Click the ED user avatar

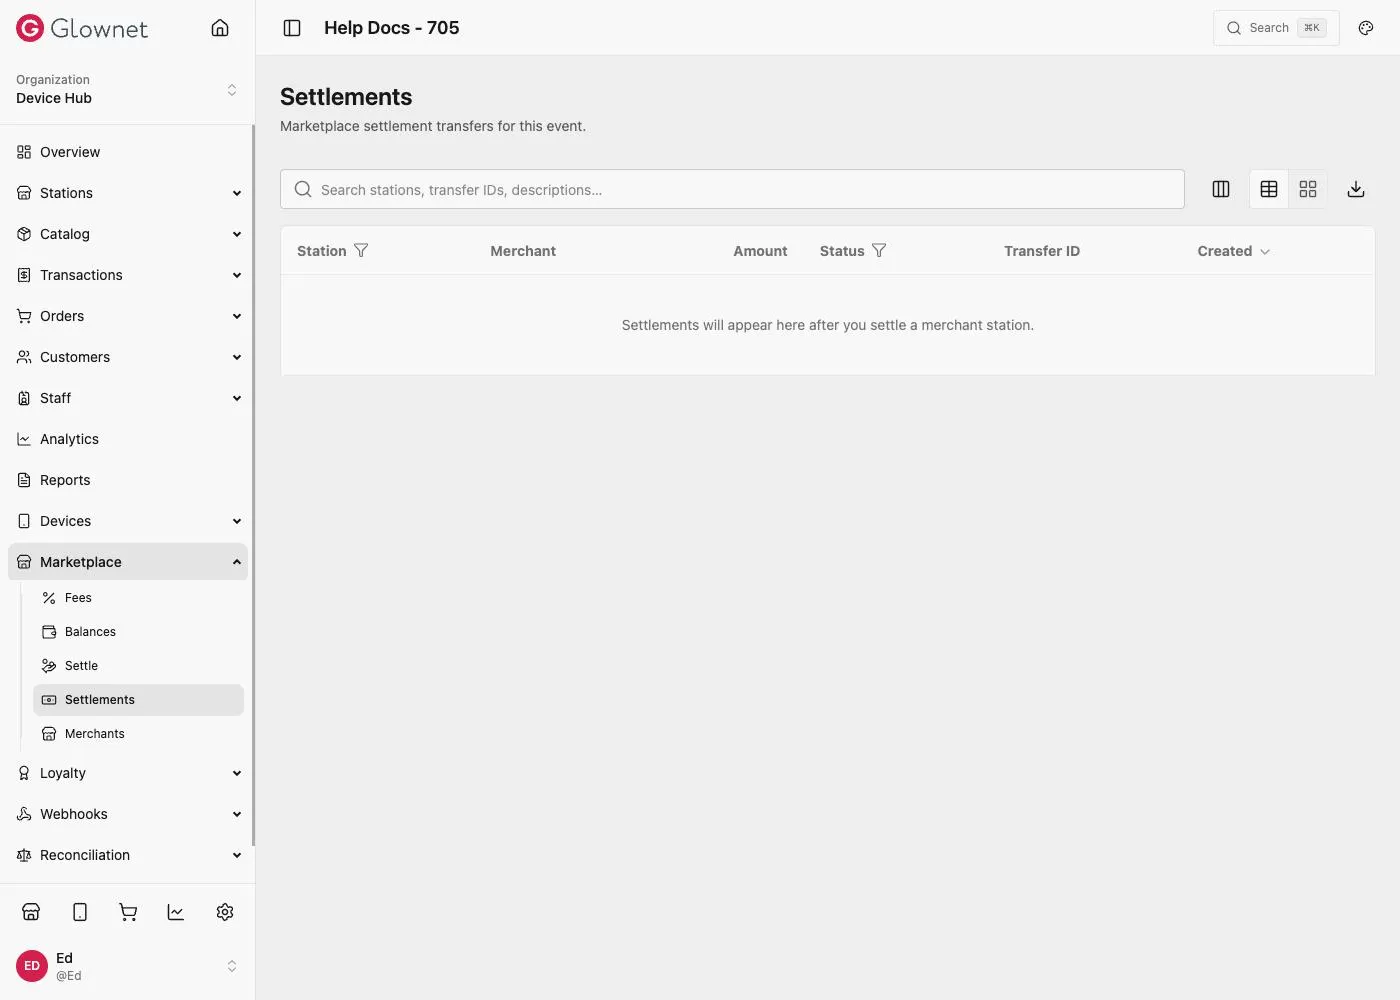pos(32,966)
